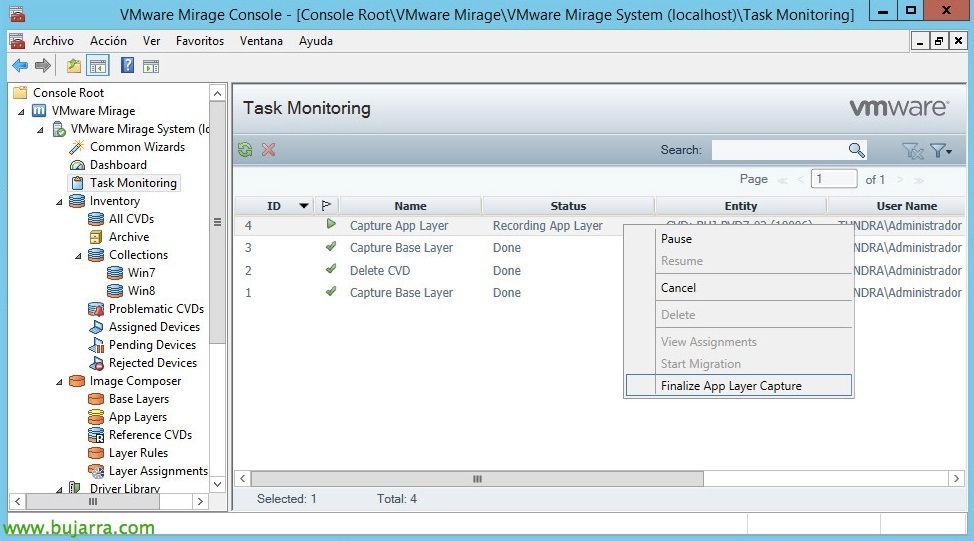This screenshot has width=974, height=541.
Task: Select the Win7 collection
Action: pos(142,273)
